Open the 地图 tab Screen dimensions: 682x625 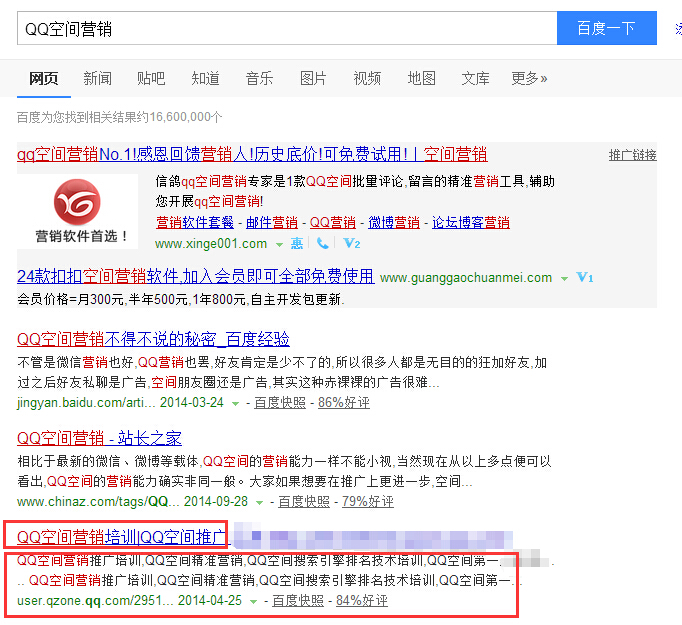421,79
